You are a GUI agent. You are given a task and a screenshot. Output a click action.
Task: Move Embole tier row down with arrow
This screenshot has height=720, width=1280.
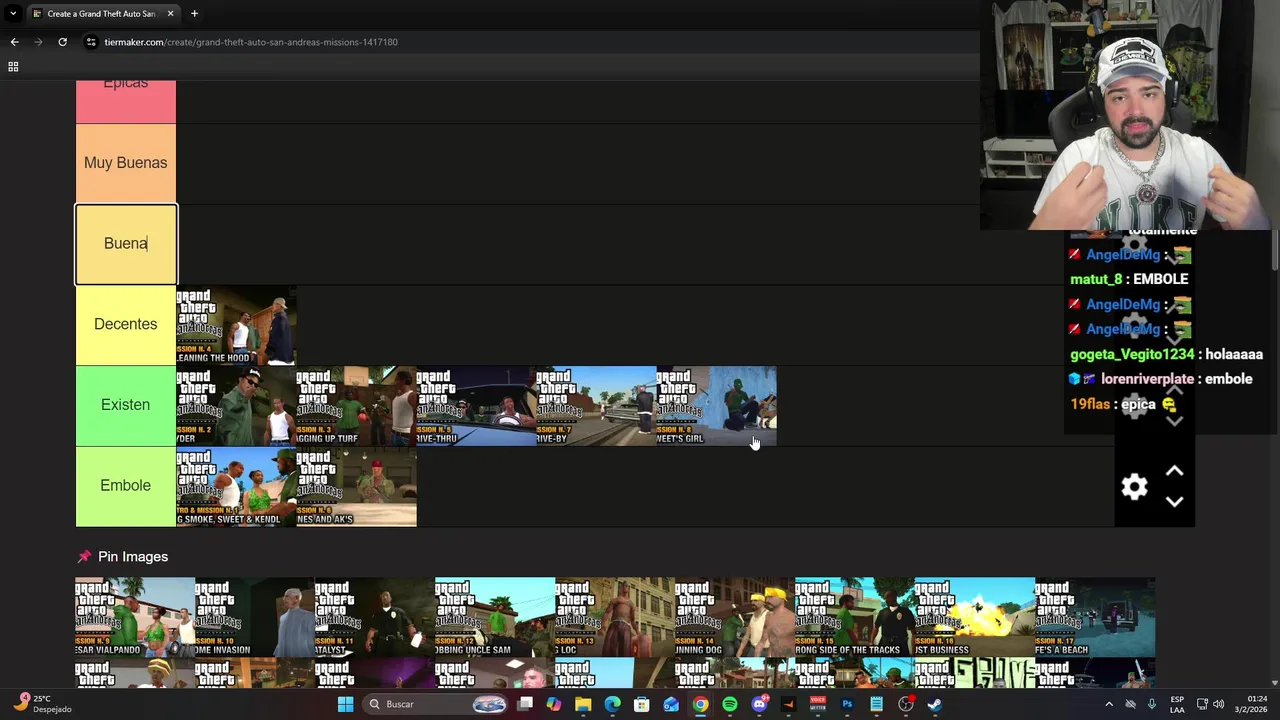1174,502
